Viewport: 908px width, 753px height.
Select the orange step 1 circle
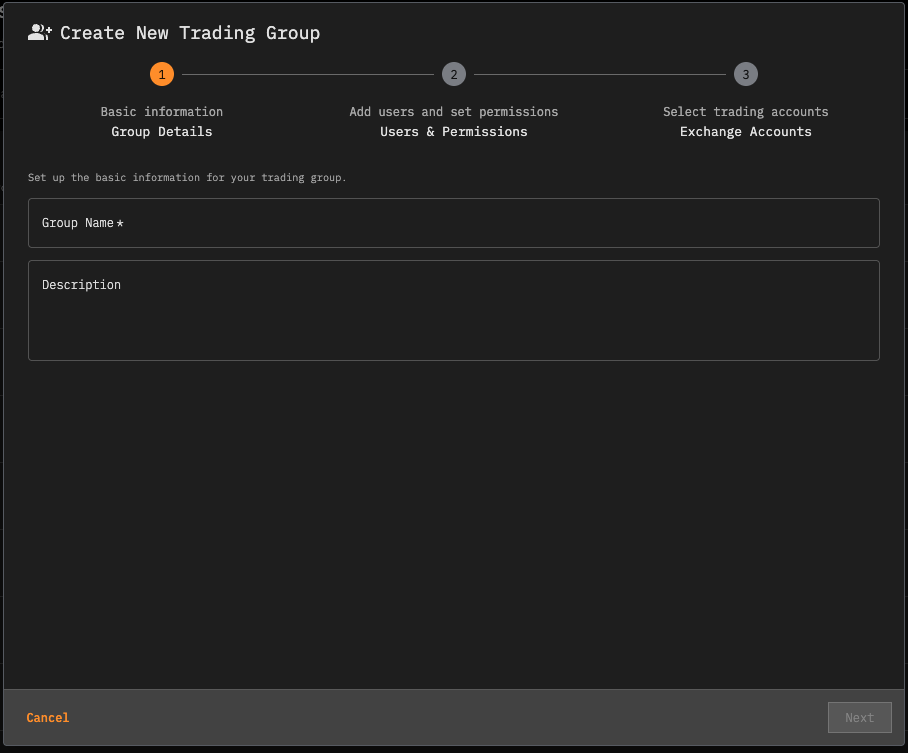(162, 74)
